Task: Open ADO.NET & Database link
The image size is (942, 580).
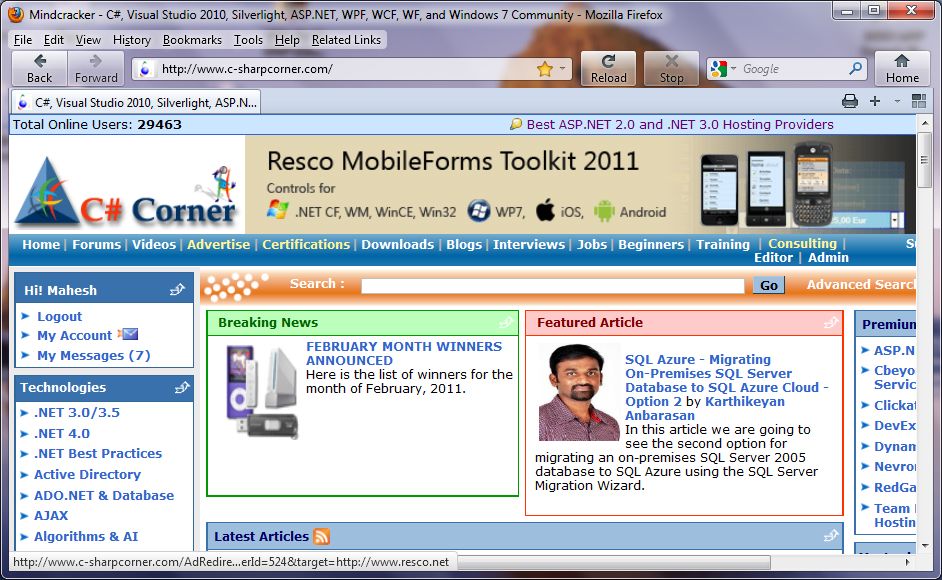Action: [x=104, y=495]
